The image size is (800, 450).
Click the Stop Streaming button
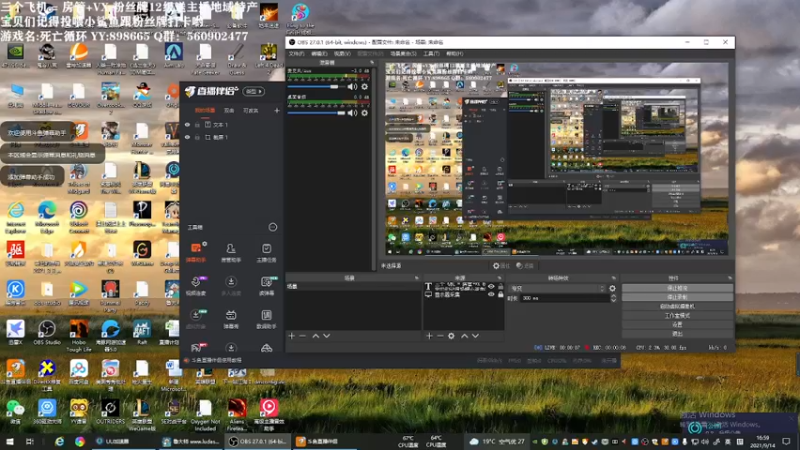677,288
